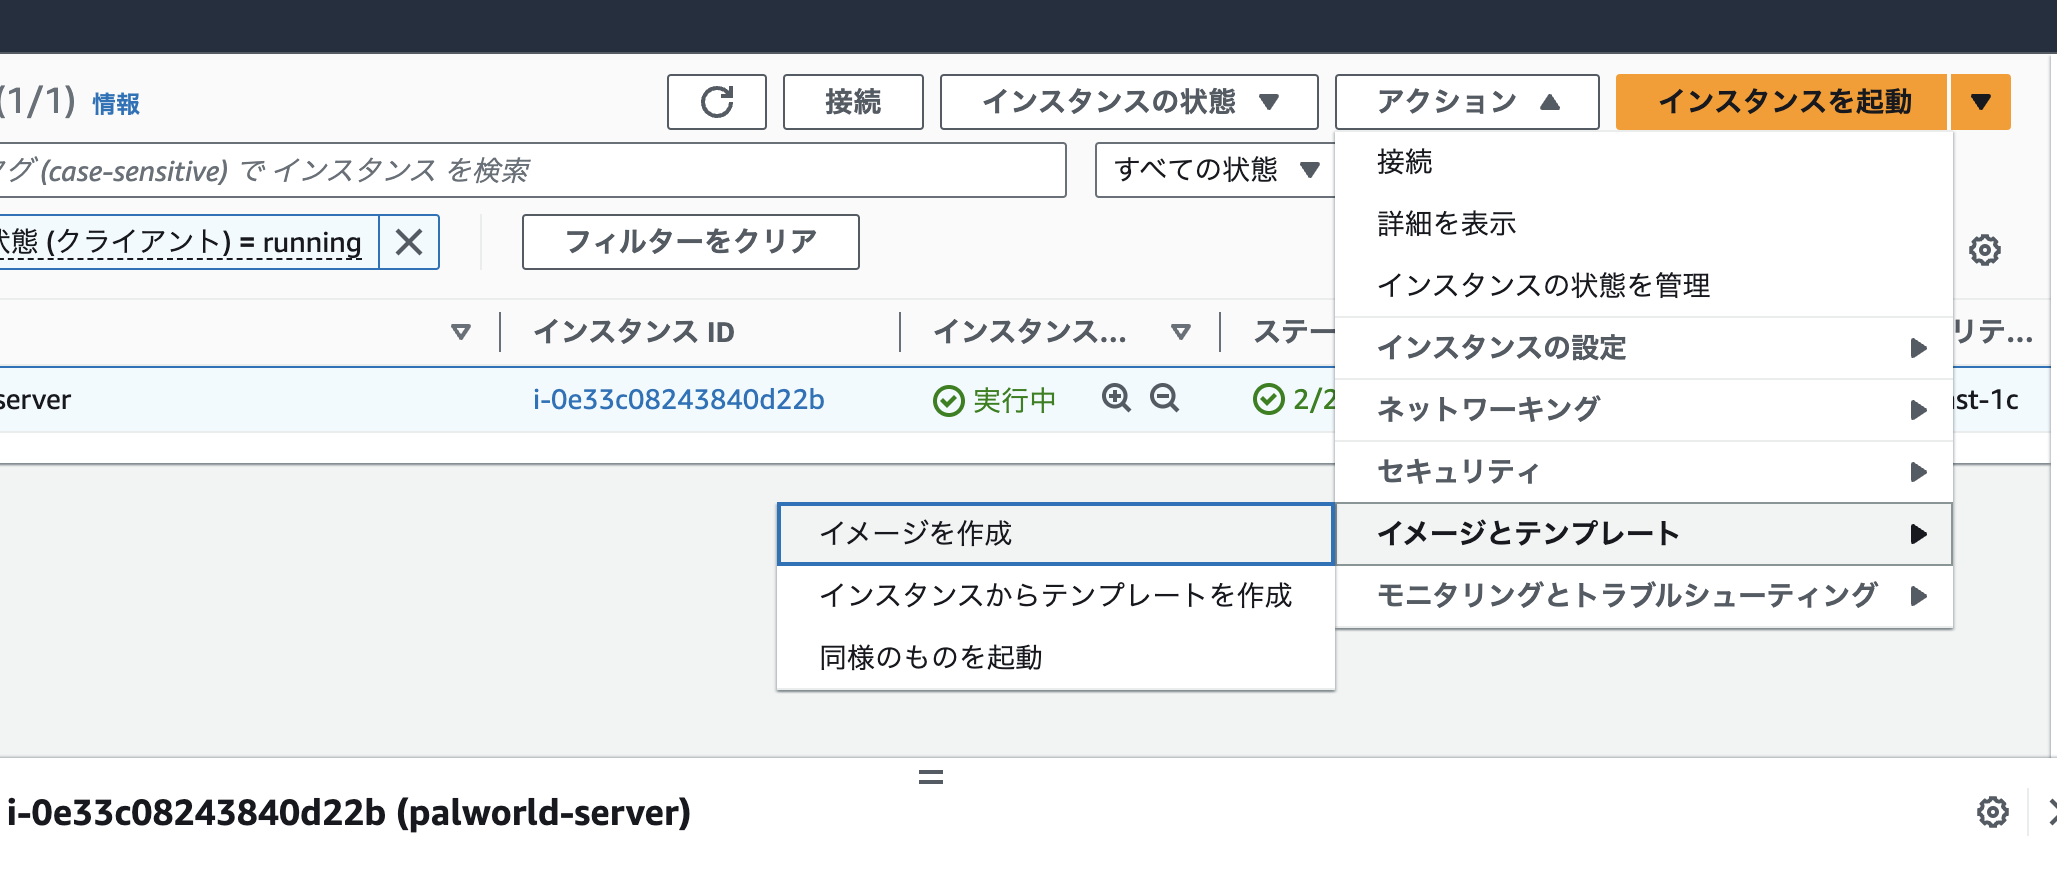Click the panel resize handle above instance details
Viewport: 2057px width, 870px height.
coord(930,777)
